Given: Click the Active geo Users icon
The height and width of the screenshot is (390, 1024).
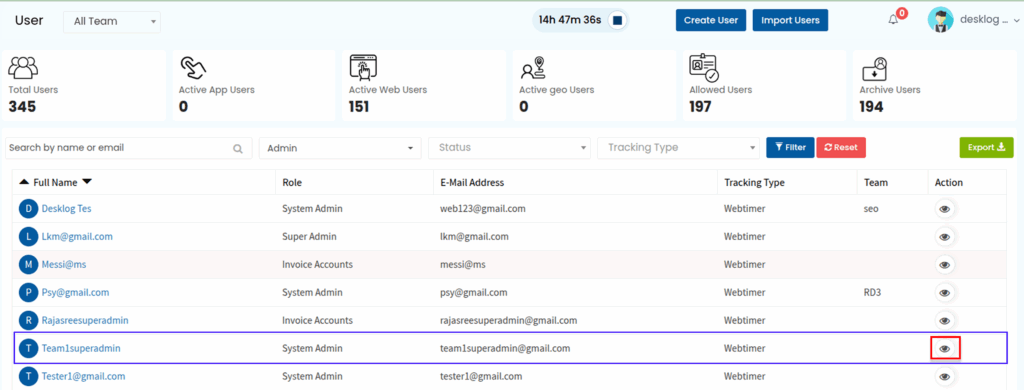Looking at the screenshot, I should click(533, 68).
